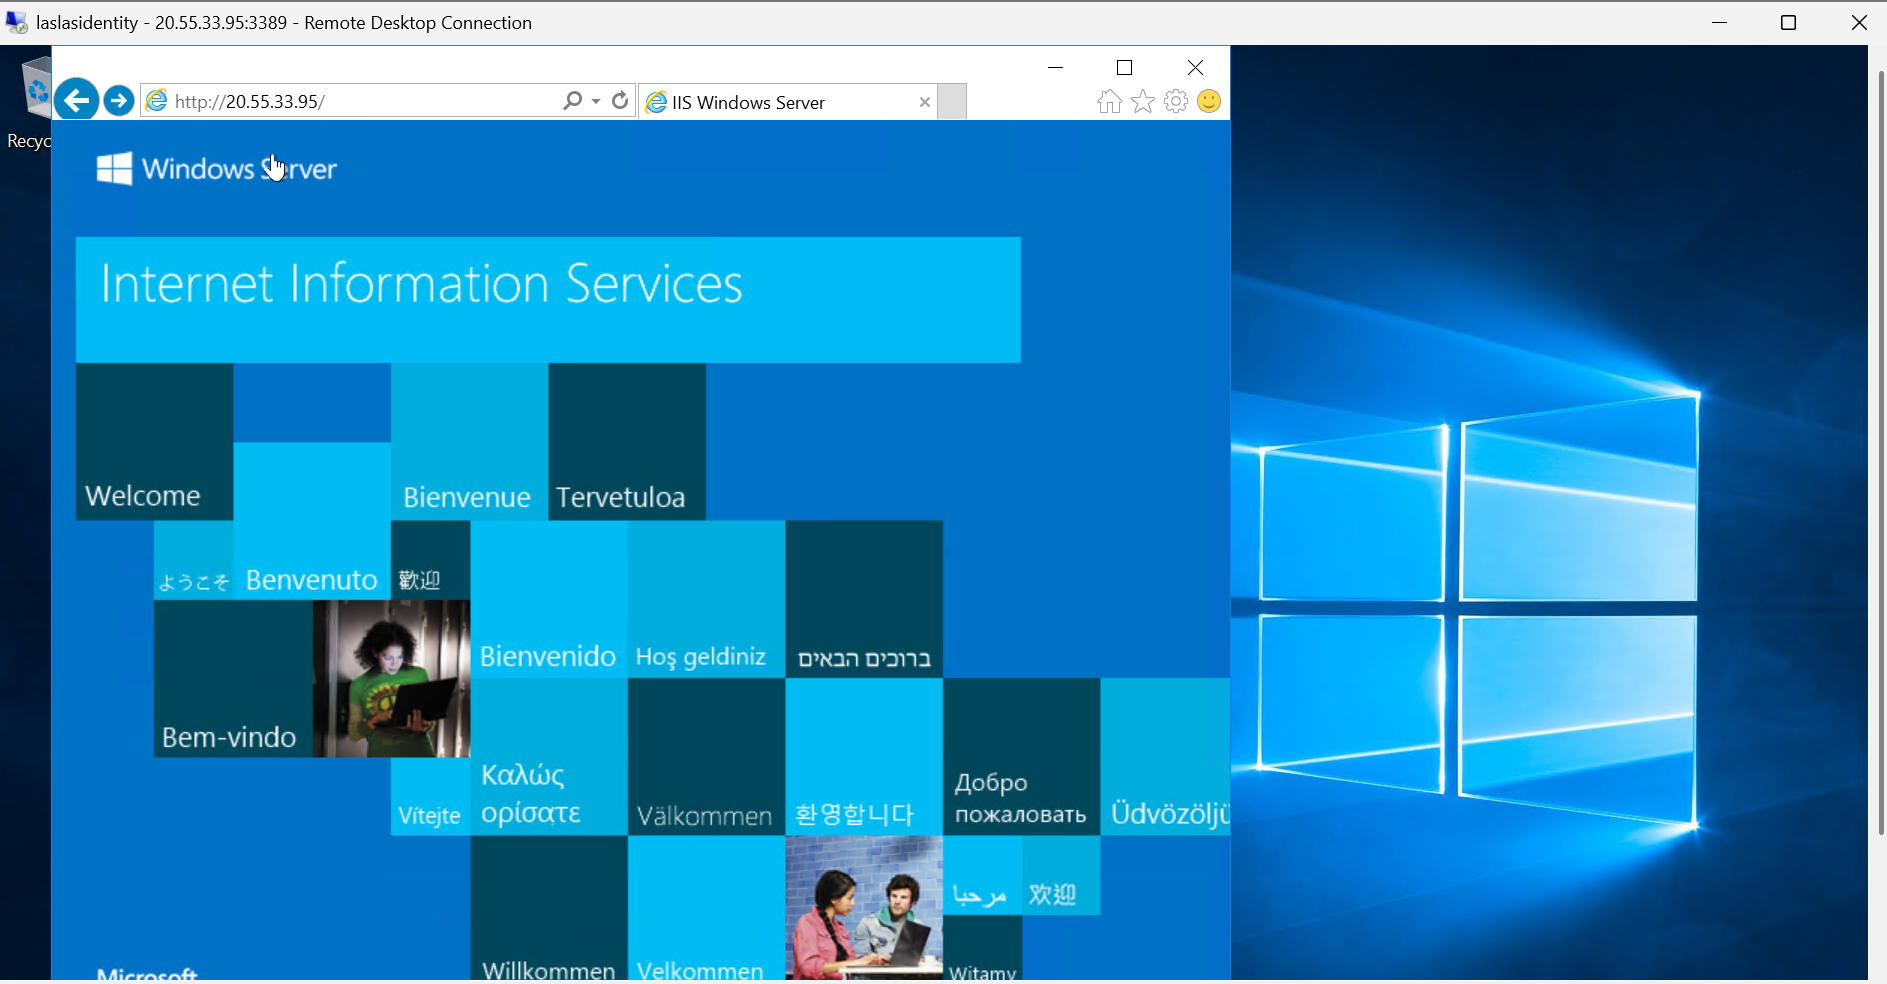
Task: Go forward with the browser forward arrow
Action: pos(119,101)
